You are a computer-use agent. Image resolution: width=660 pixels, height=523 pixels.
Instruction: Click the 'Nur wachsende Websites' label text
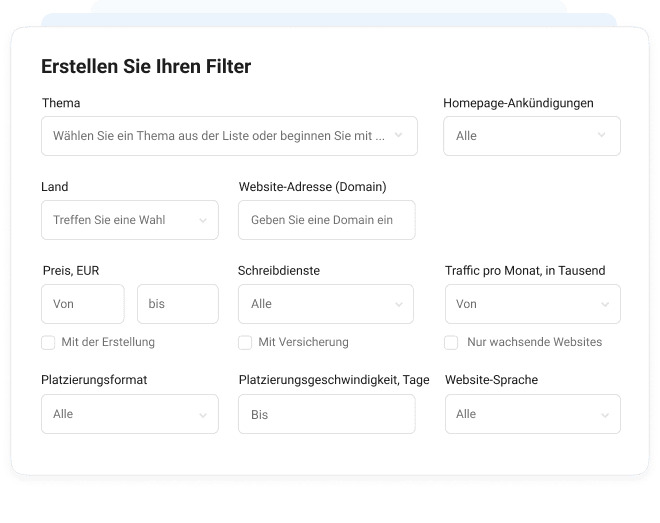[x=535, y=342]
